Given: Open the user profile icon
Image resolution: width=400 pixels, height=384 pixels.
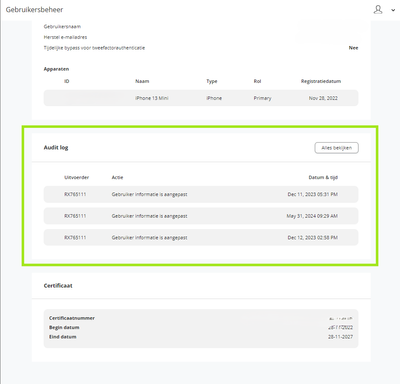Looking at the screenshot, I should 378,9.
